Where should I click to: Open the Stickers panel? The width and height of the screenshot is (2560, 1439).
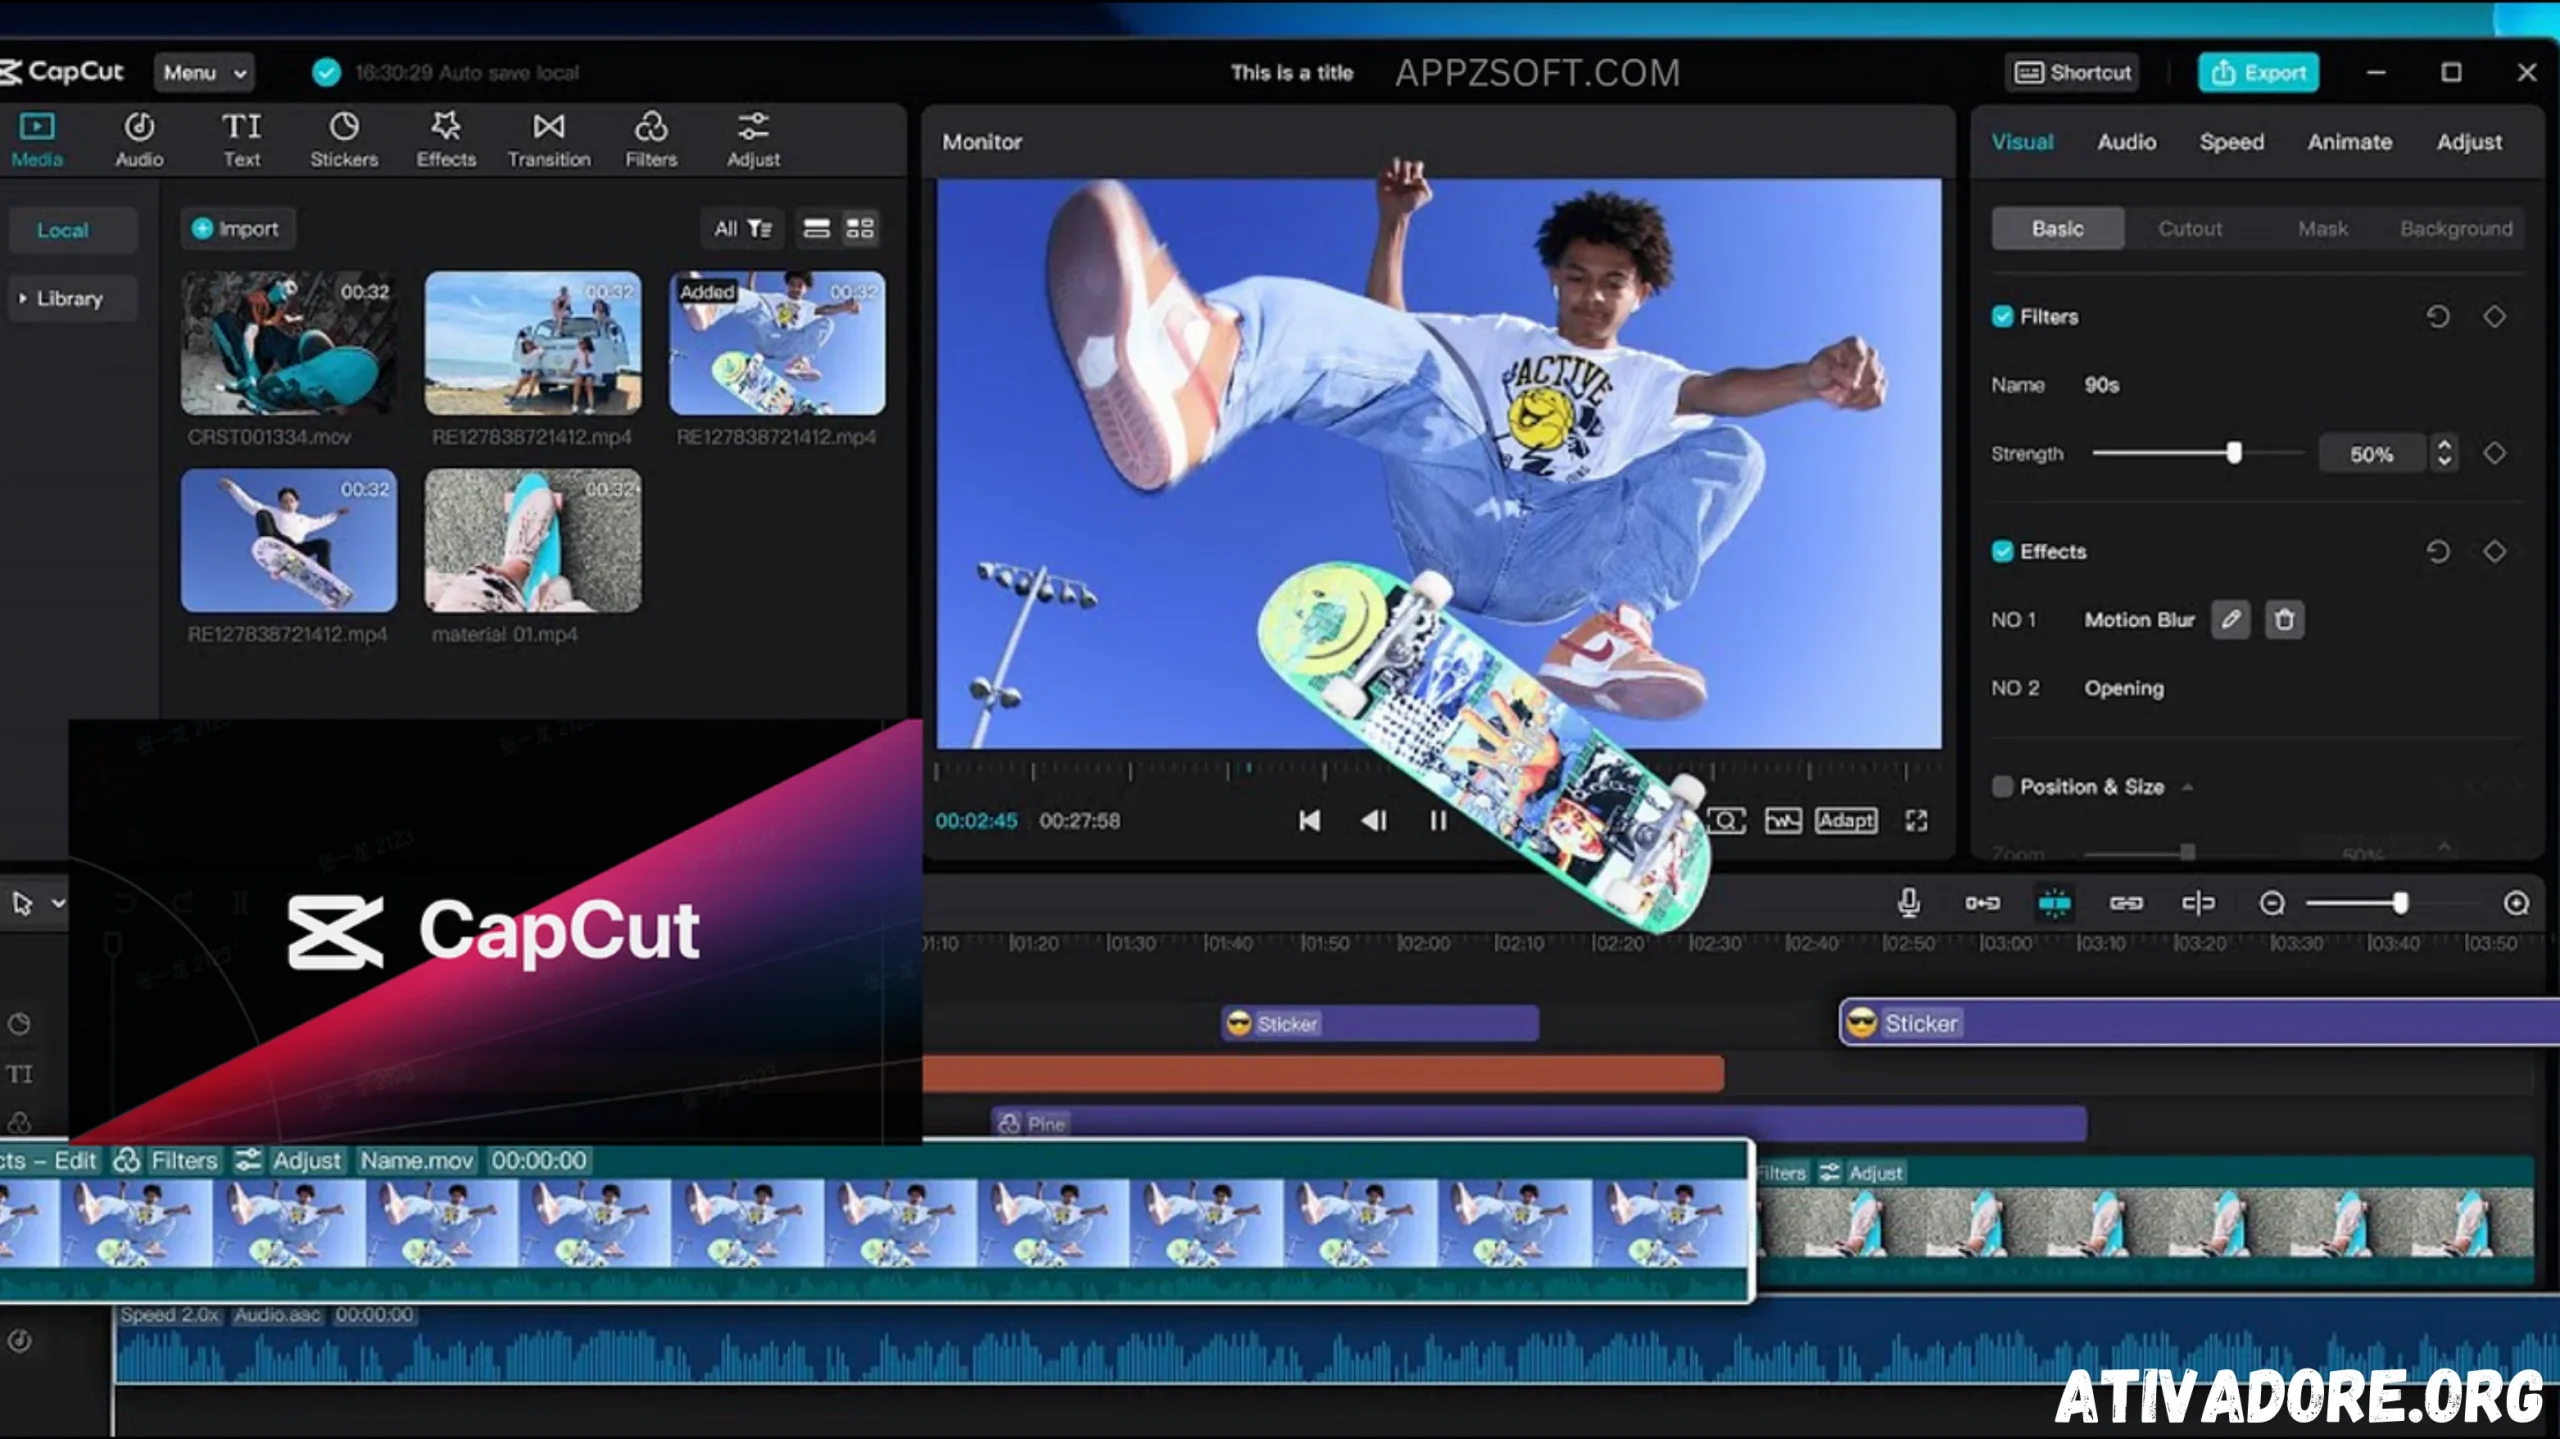coord(344,139)
